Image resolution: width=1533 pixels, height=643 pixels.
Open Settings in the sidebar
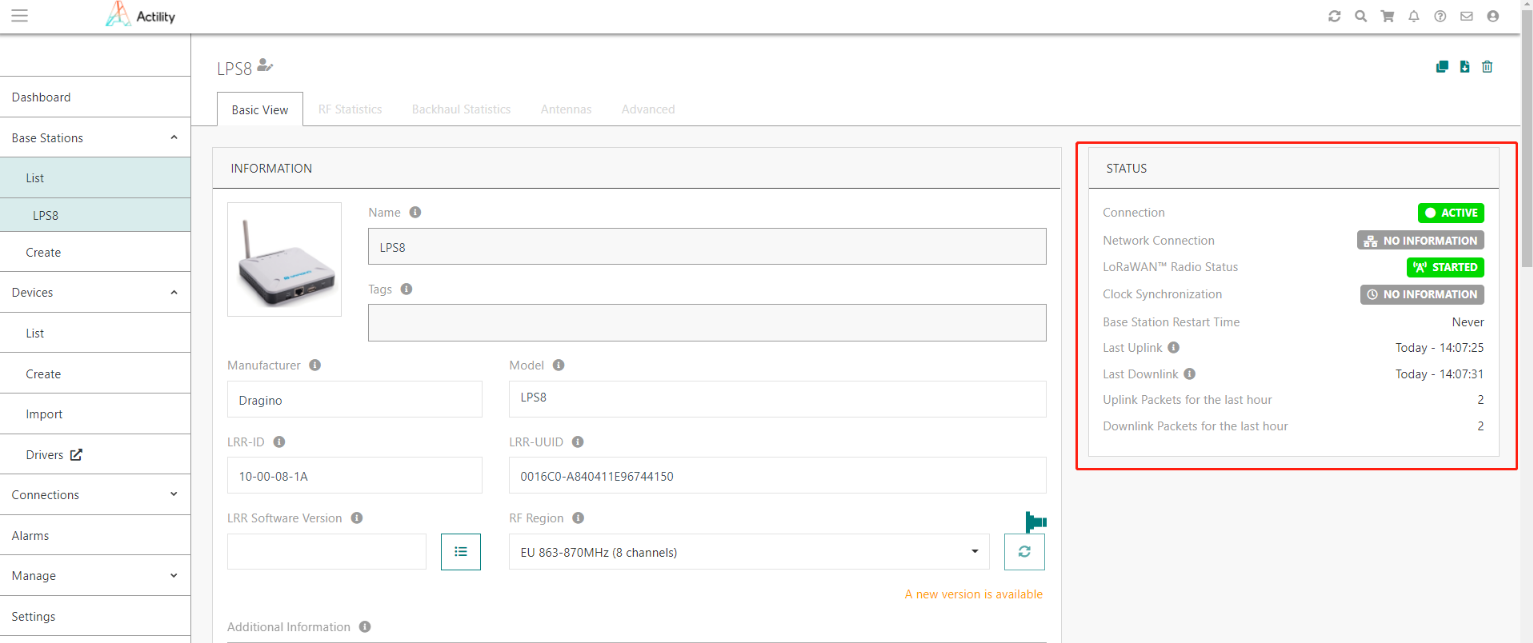point(95,617)
